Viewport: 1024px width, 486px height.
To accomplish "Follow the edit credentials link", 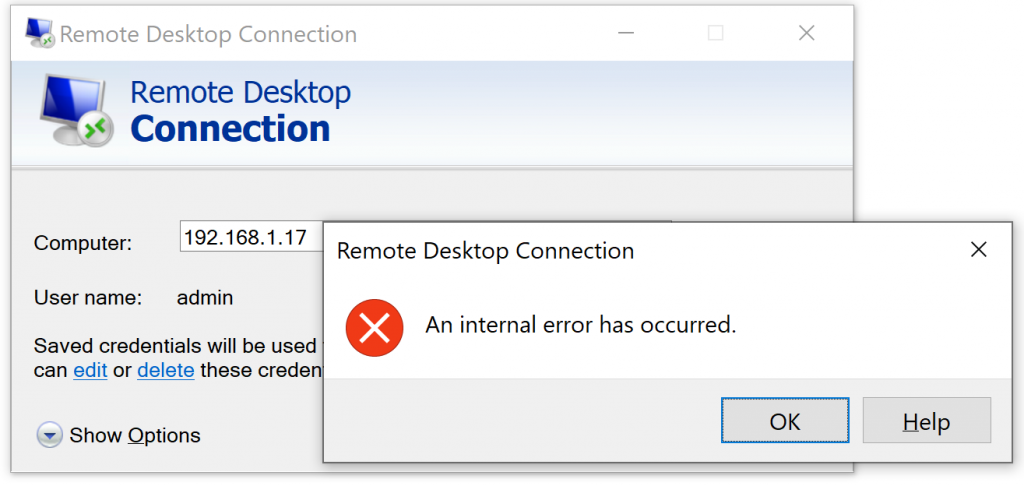I will coord(90,370).
